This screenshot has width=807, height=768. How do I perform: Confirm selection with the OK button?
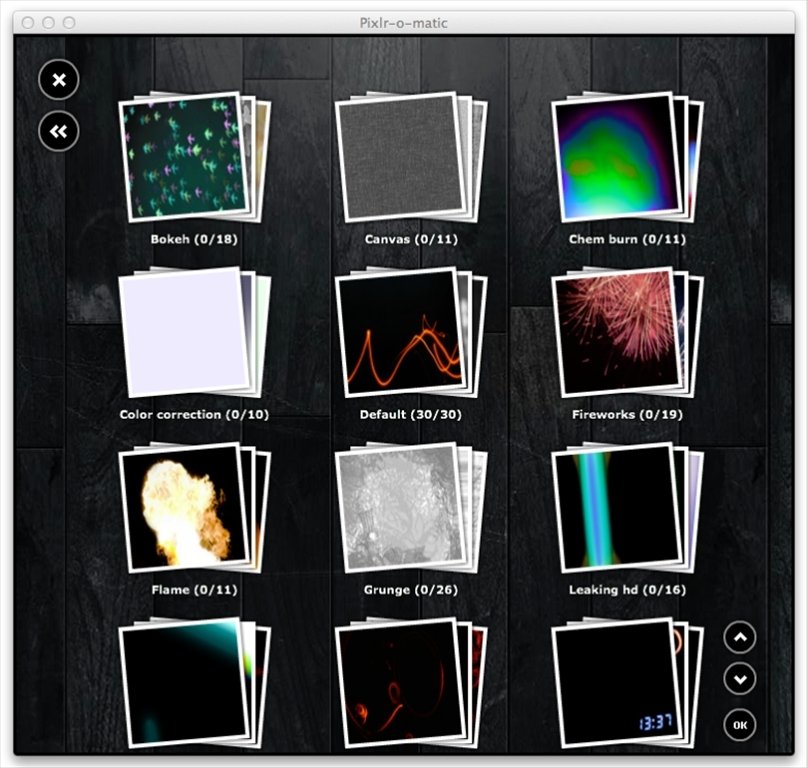[740, 725]
